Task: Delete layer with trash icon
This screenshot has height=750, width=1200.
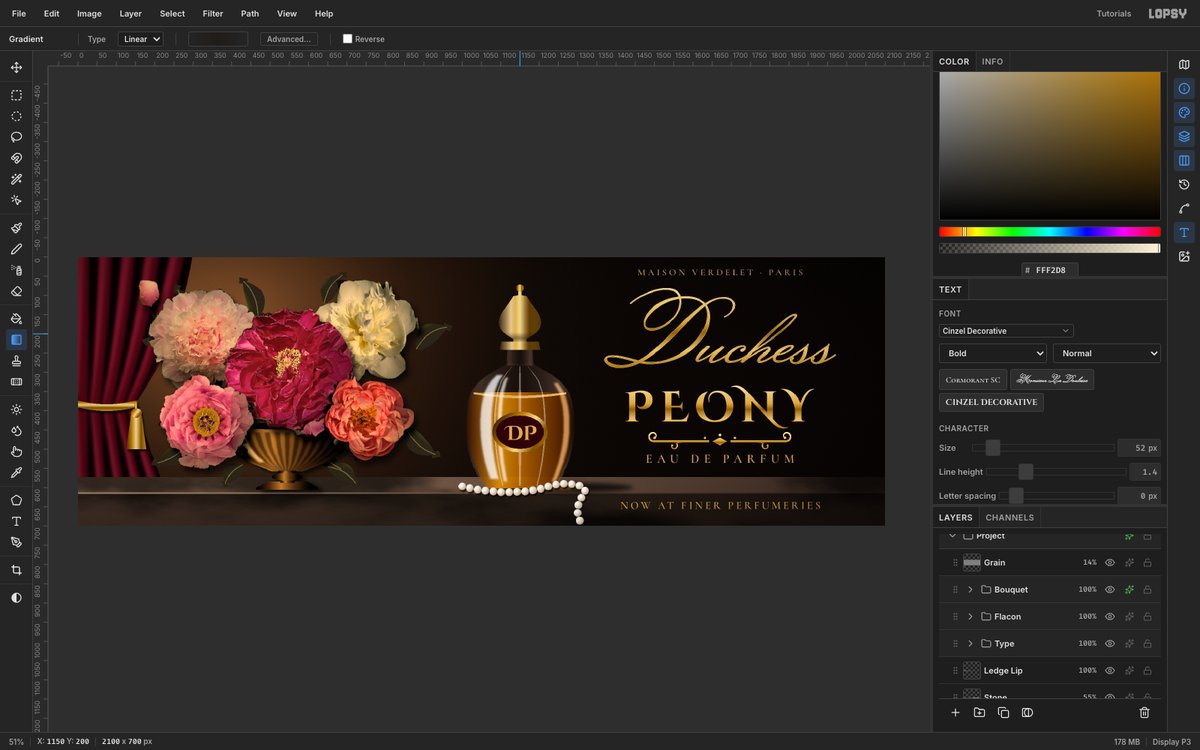Action: [x=1144, y=713]
